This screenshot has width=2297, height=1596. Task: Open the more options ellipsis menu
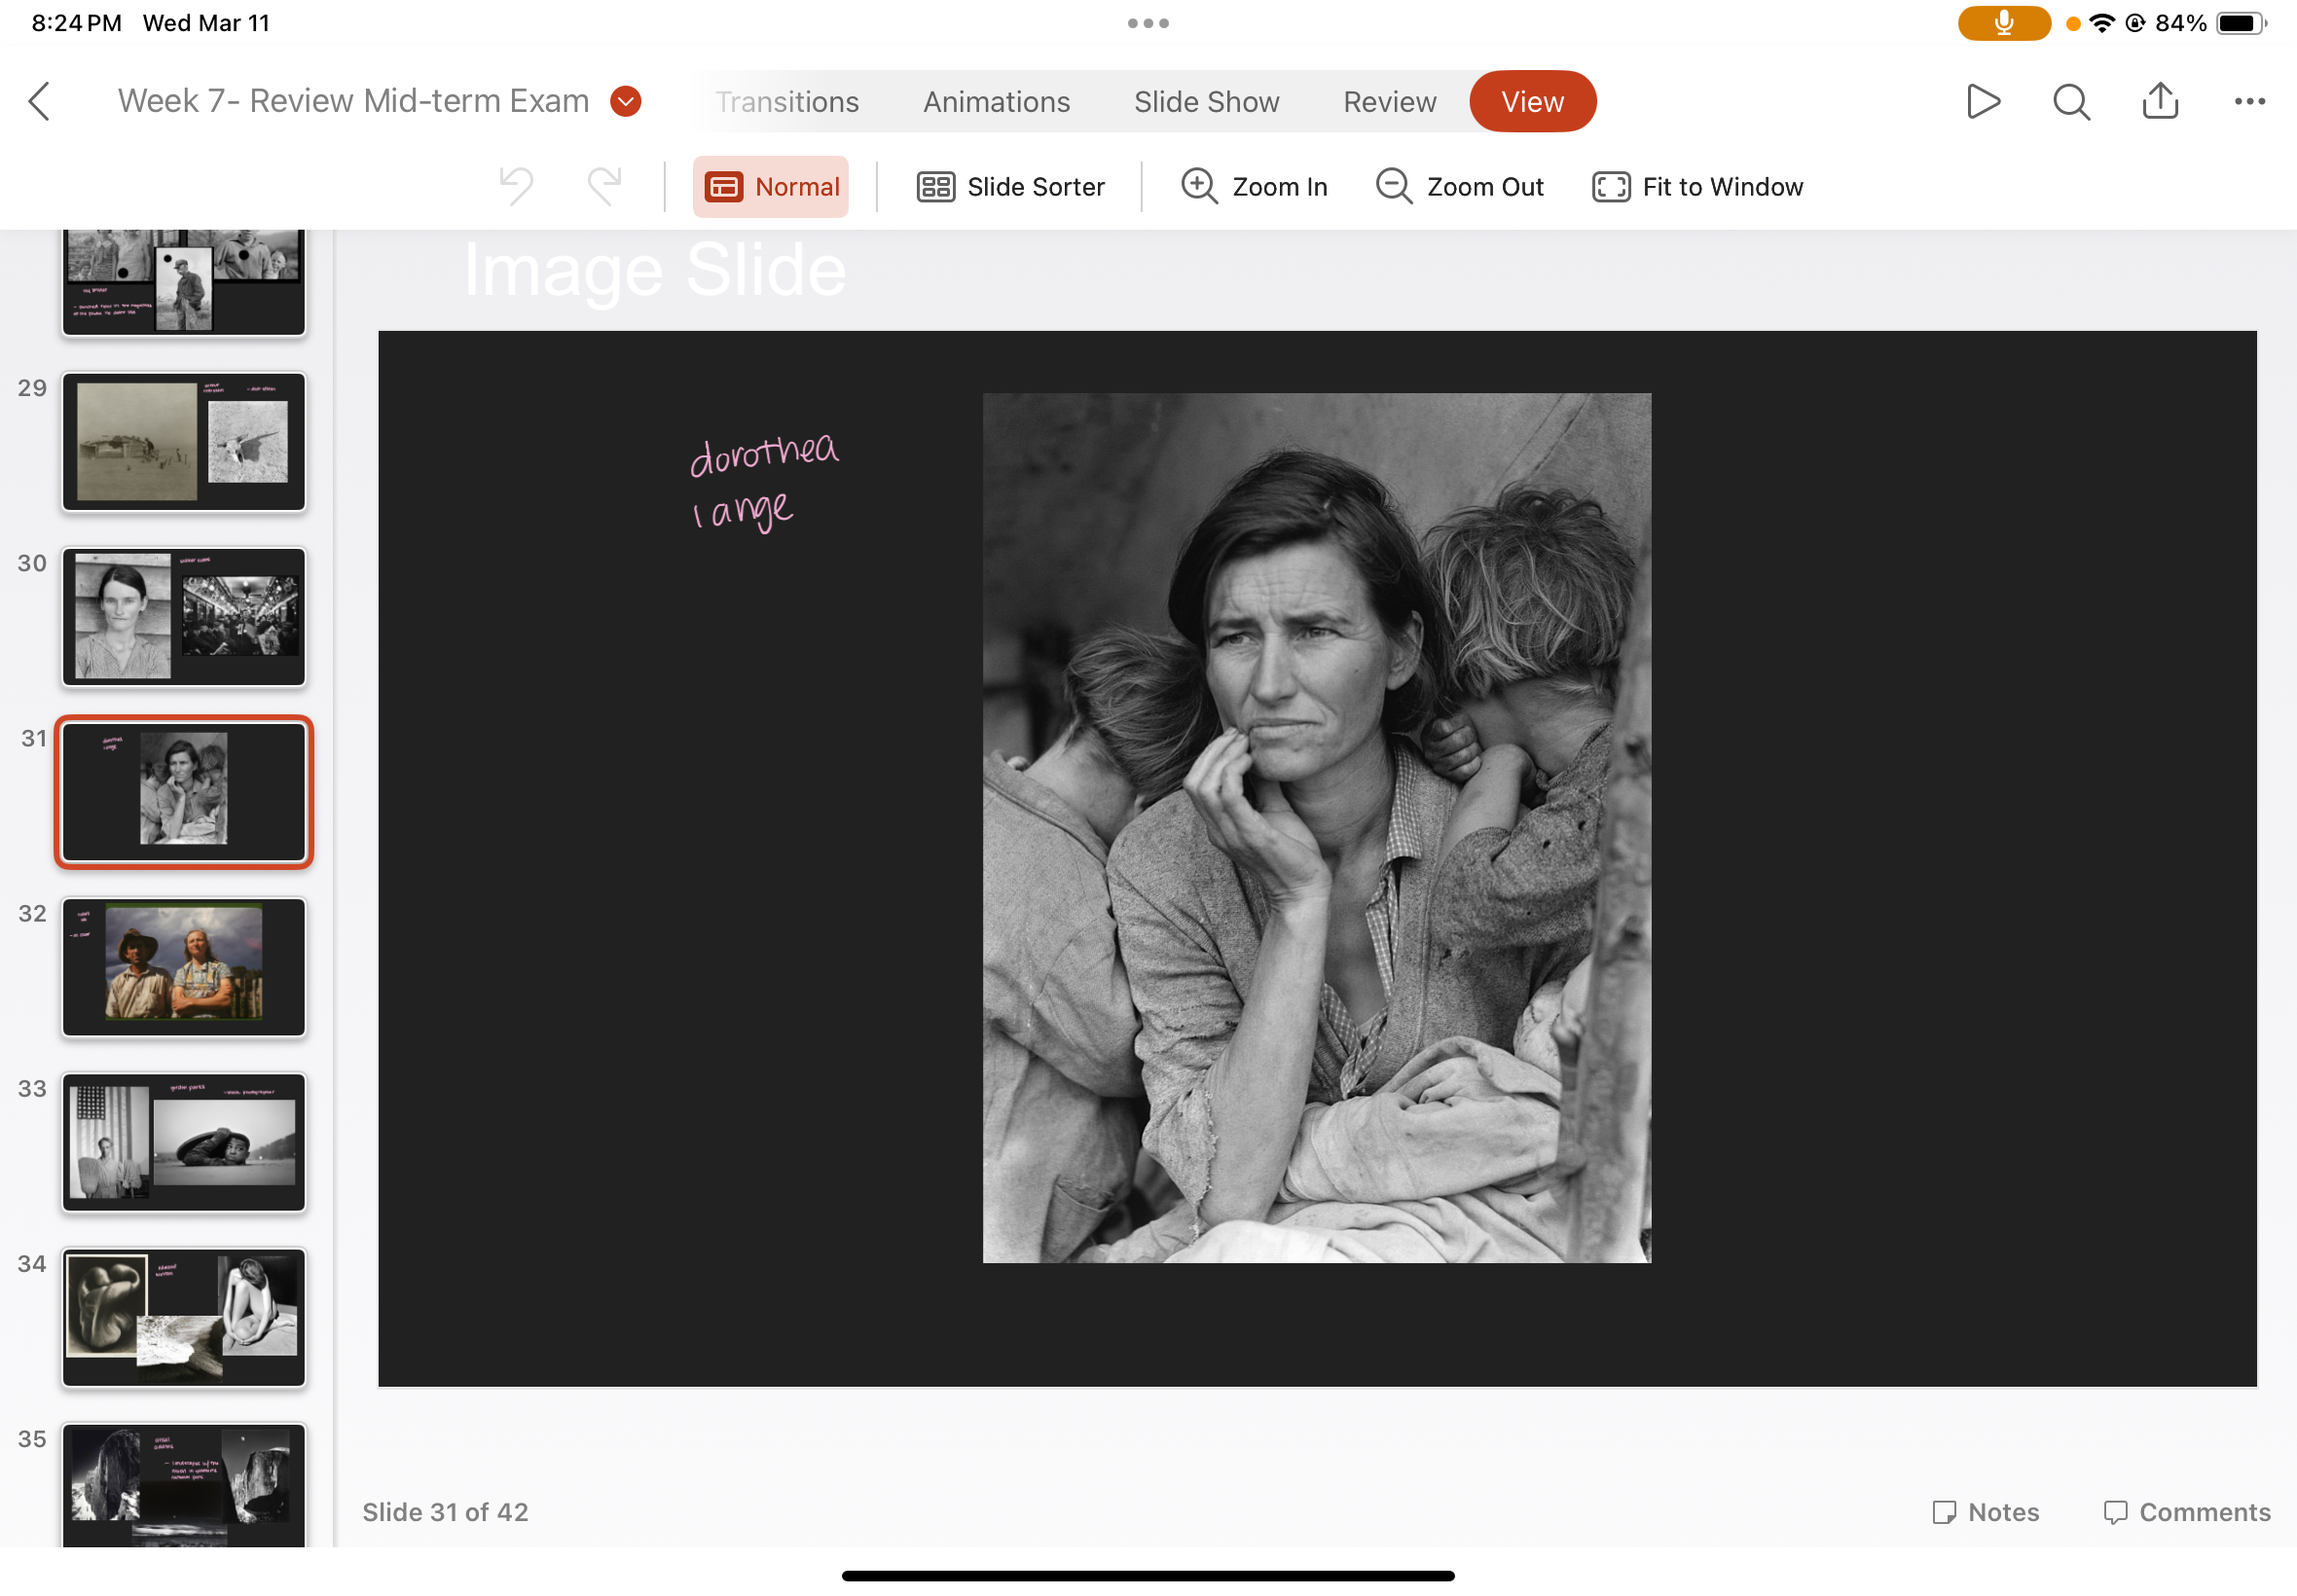(2249, 101)
